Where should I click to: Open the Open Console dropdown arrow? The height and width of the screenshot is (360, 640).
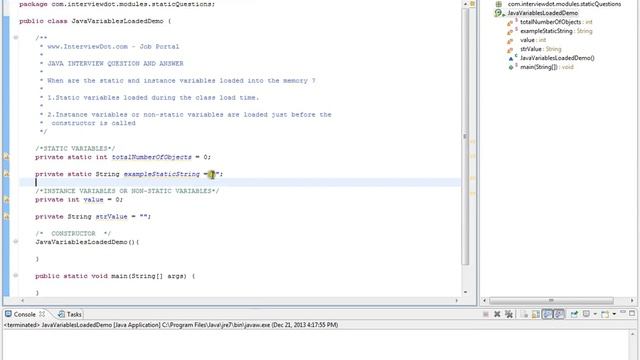(x=614, y=314)
